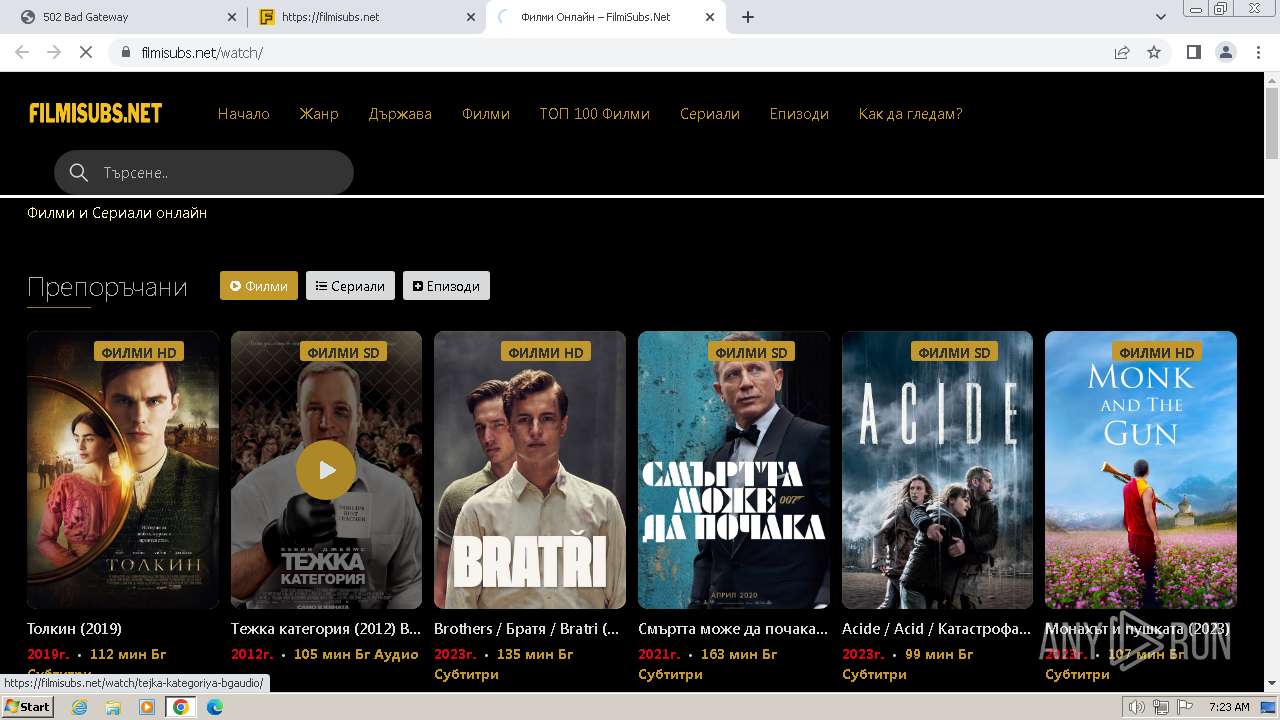
Task: Open media player from taskbar
Action: (147, 707)
